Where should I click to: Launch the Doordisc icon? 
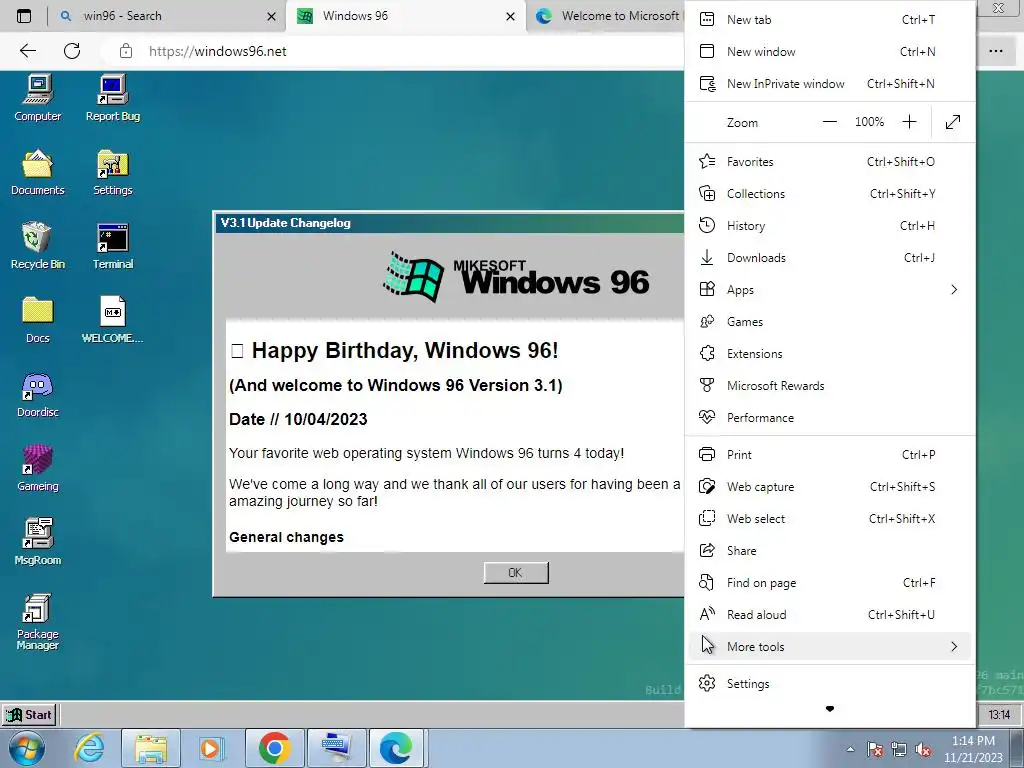click(x=37, y=394)
